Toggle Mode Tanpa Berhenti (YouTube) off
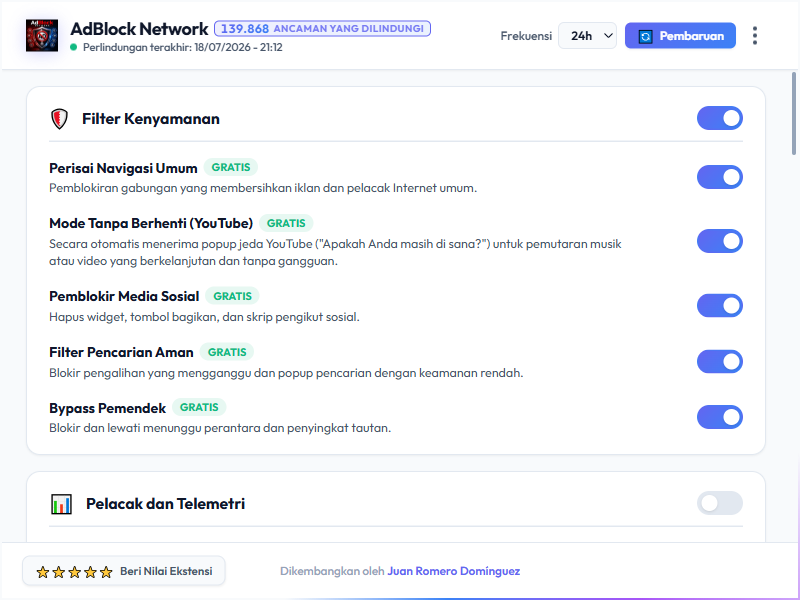The height and width of the screenshot is (600, 800). 719,241
